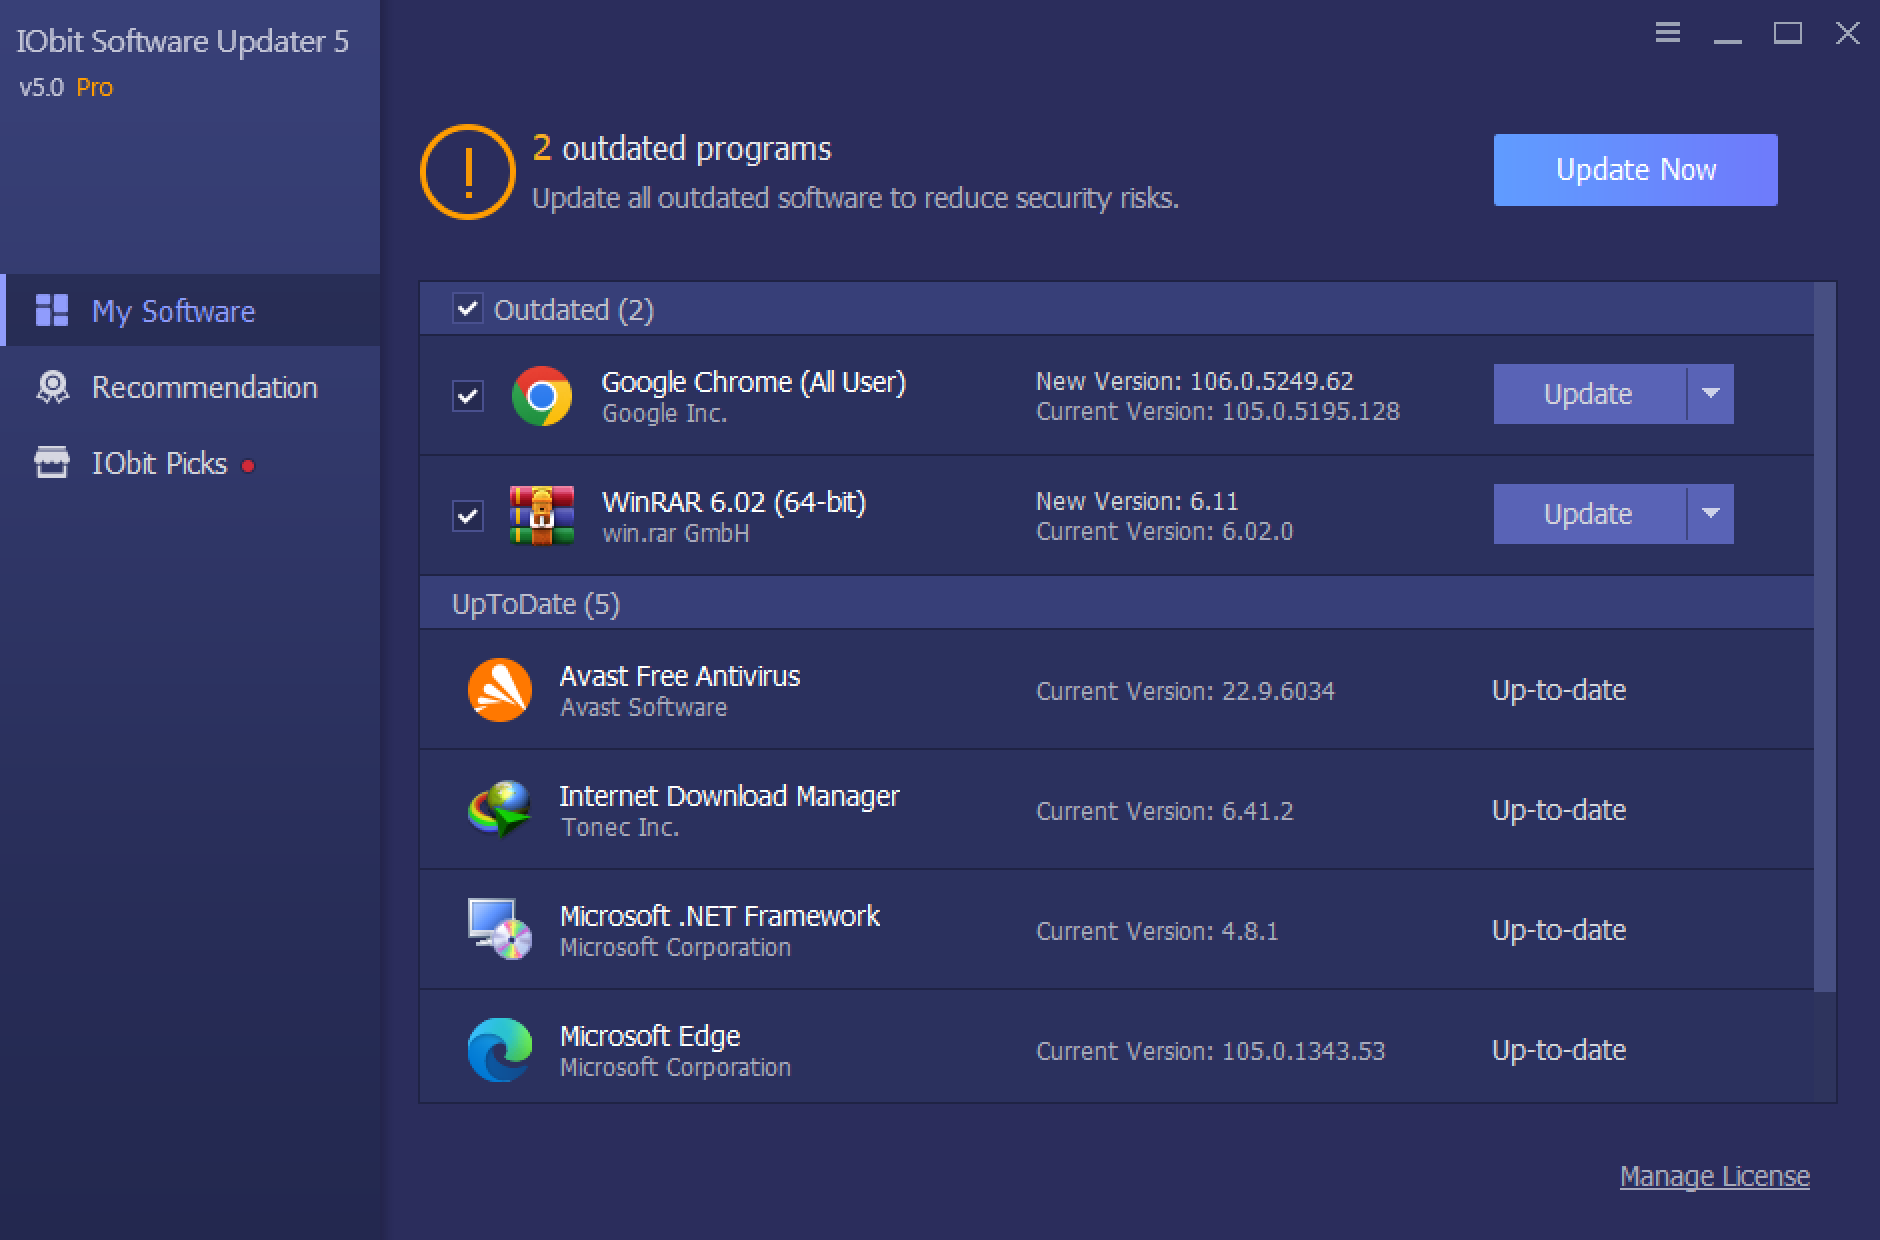Click the Internet Download Manager icon
Viewport: 1880px width, 1240px height.
point(499,810)
